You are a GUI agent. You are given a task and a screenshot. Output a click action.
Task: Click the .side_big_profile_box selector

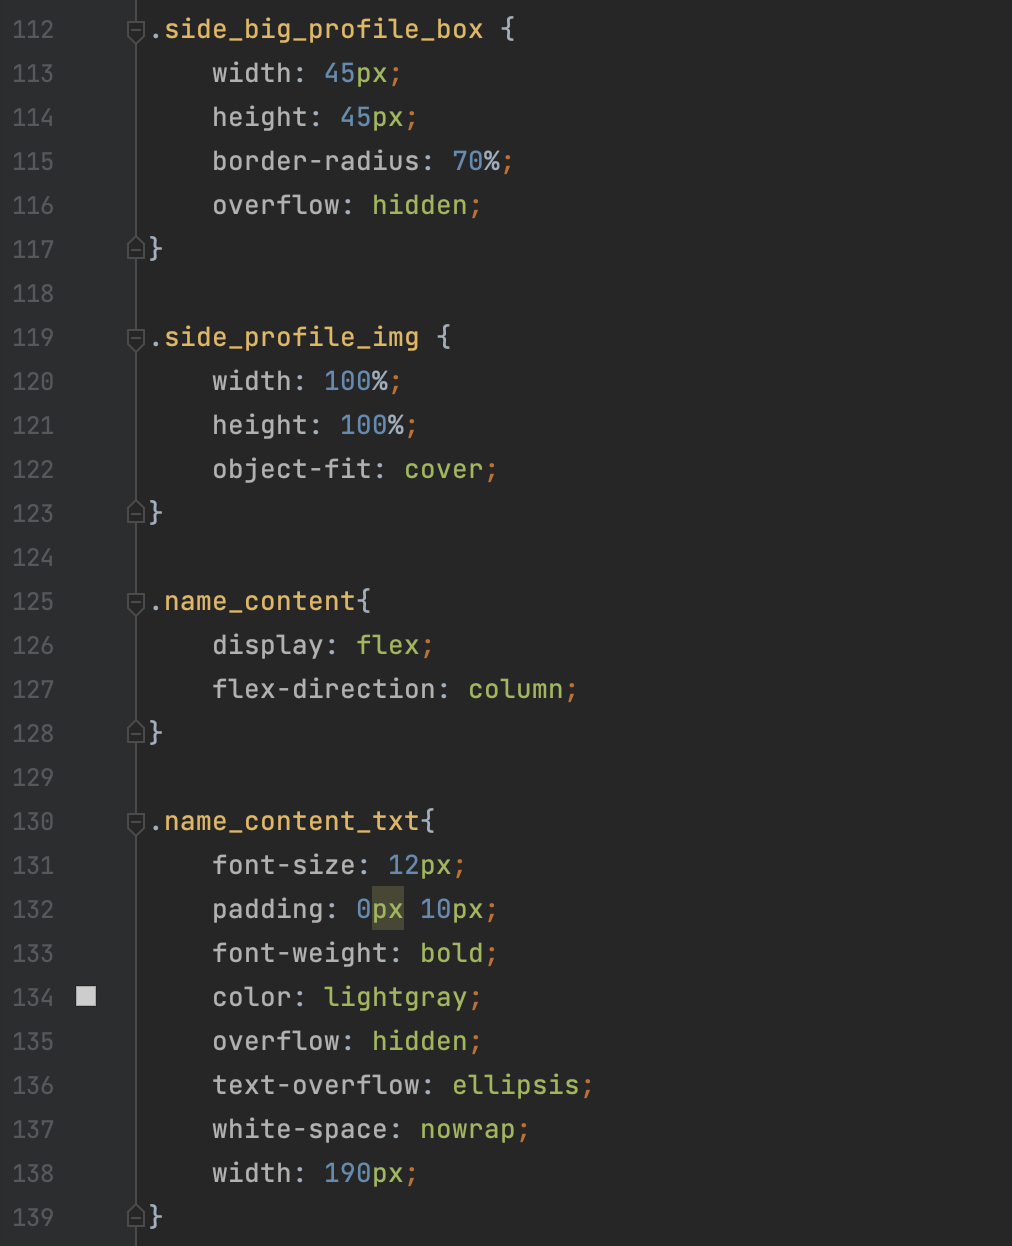click(316, 30)
